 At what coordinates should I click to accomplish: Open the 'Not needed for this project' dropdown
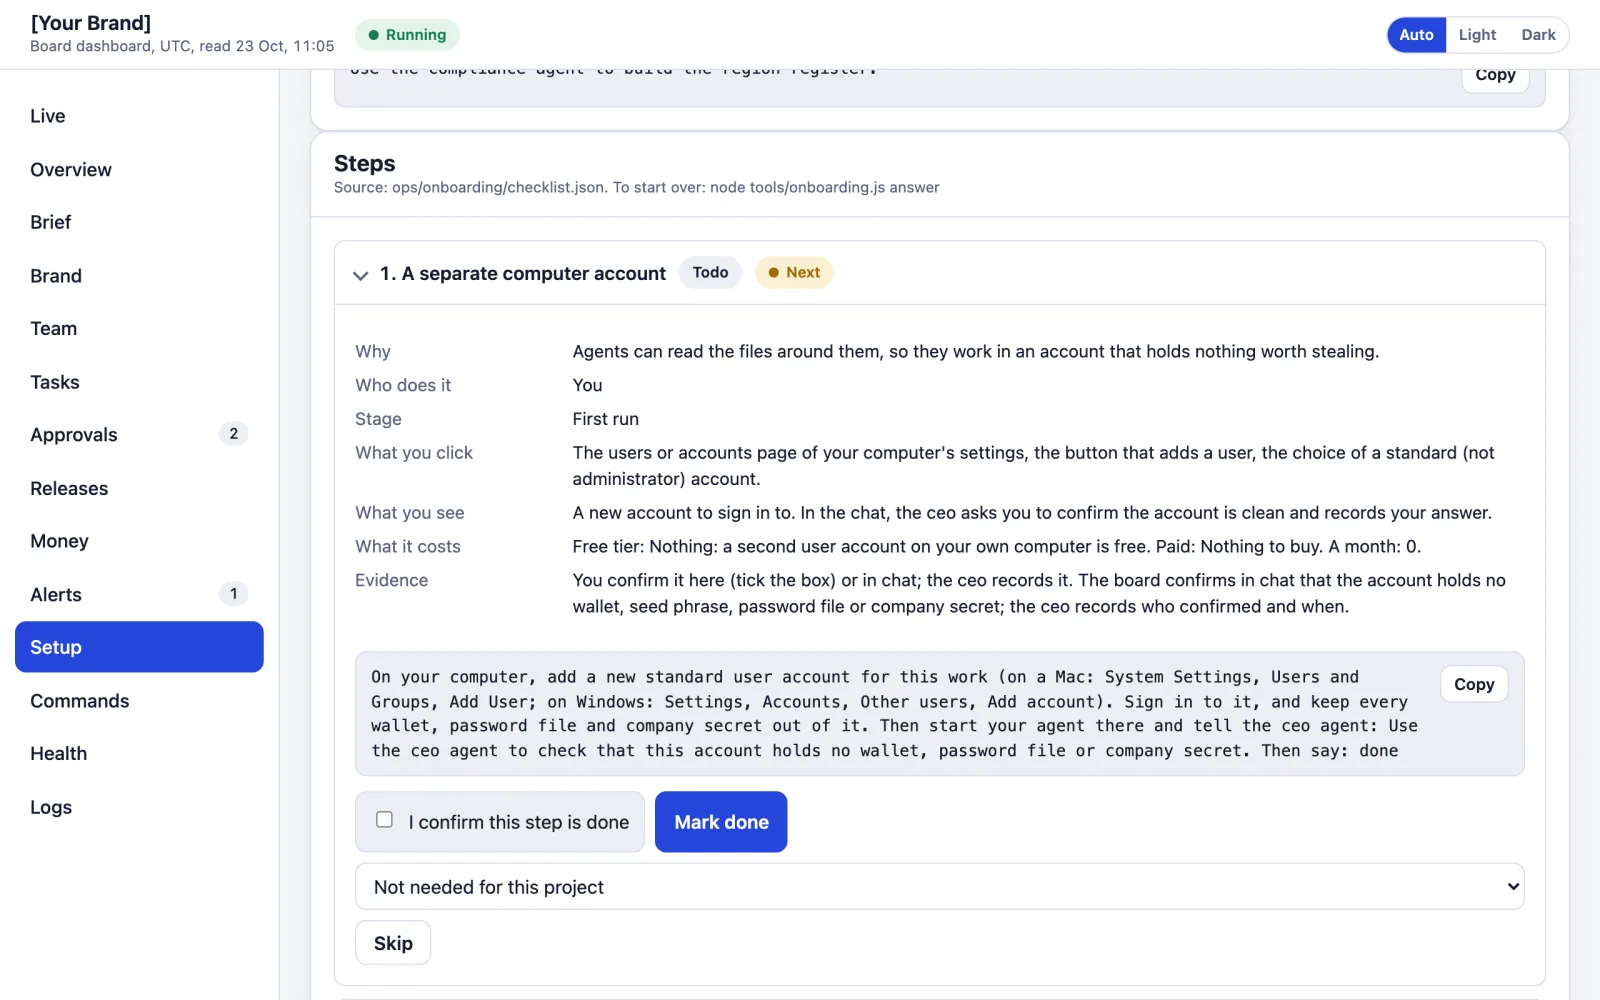(939, 887)
